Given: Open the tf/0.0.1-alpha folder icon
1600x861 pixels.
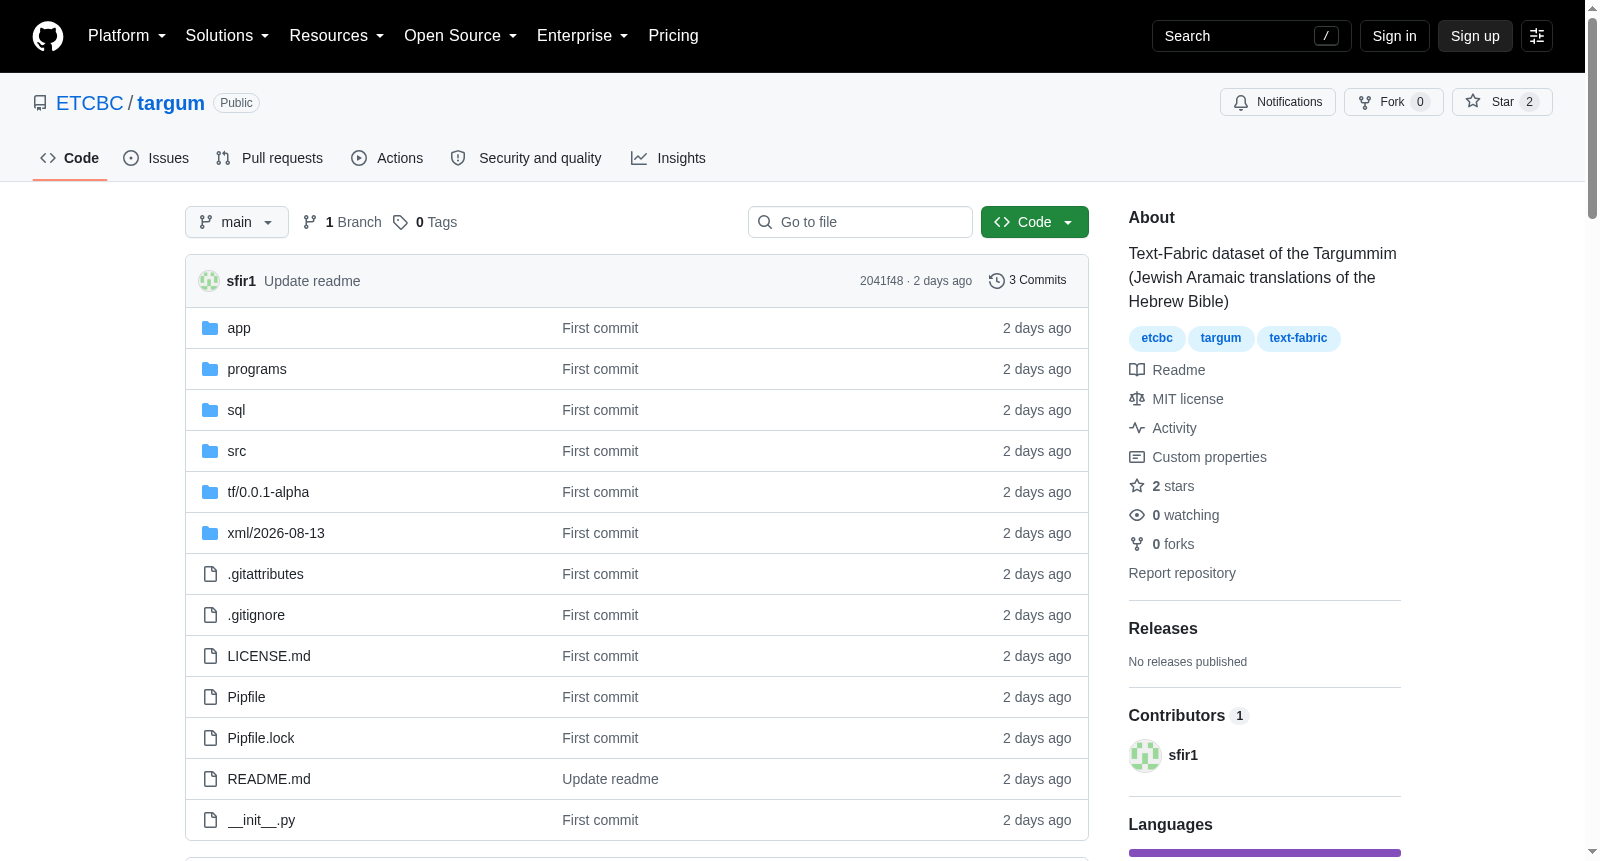Looking at the screenshot, I should click(210, 492).
